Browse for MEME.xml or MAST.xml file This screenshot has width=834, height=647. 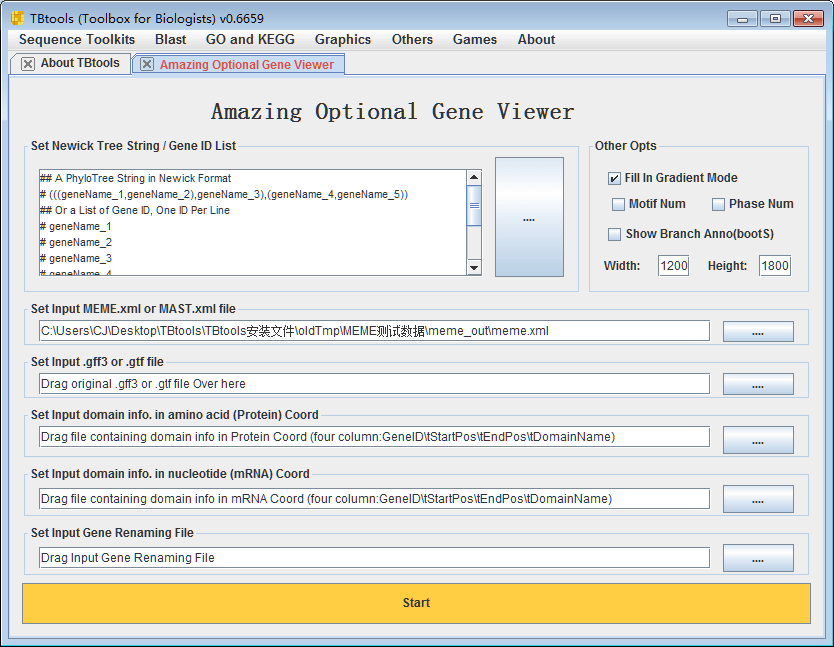click(758, 331)
